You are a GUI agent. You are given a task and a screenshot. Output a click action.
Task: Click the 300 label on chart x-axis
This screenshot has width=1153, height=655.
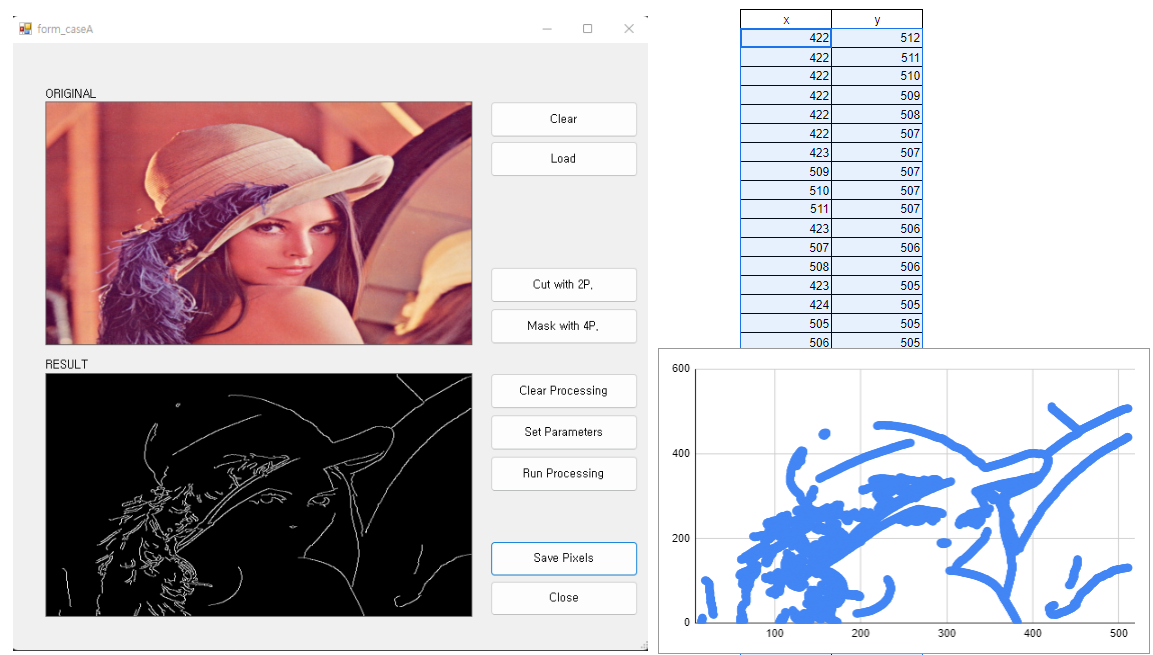coord(947,633)
